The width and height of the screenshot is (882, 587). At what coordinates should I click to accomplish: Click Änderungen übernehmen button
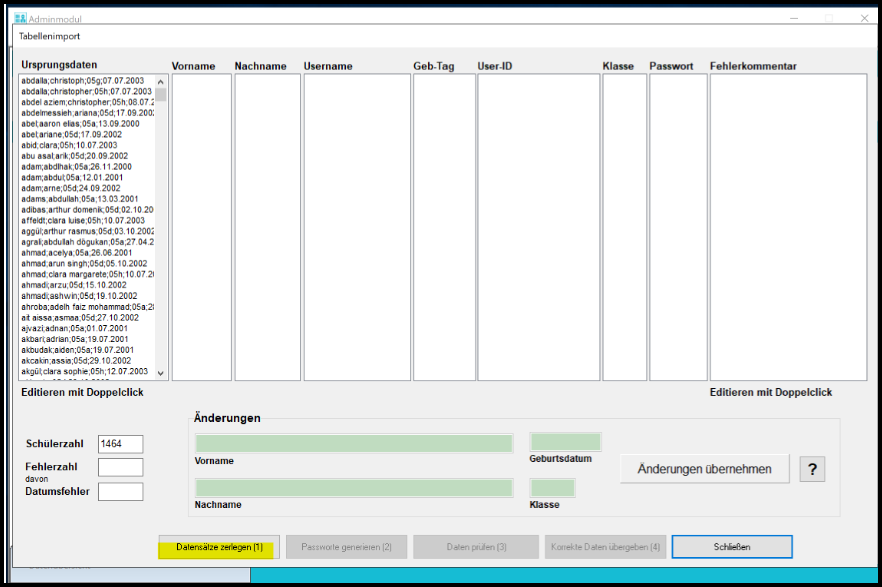704,468
